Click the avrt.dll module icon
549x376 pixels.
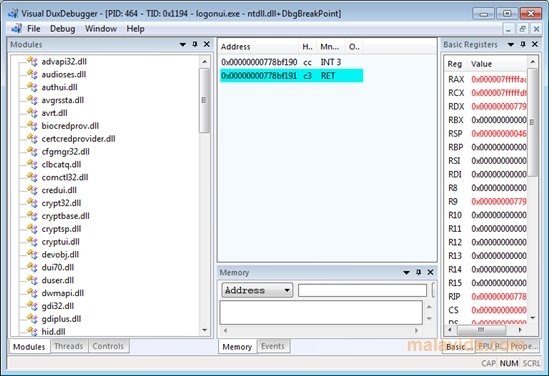[32, 113]
